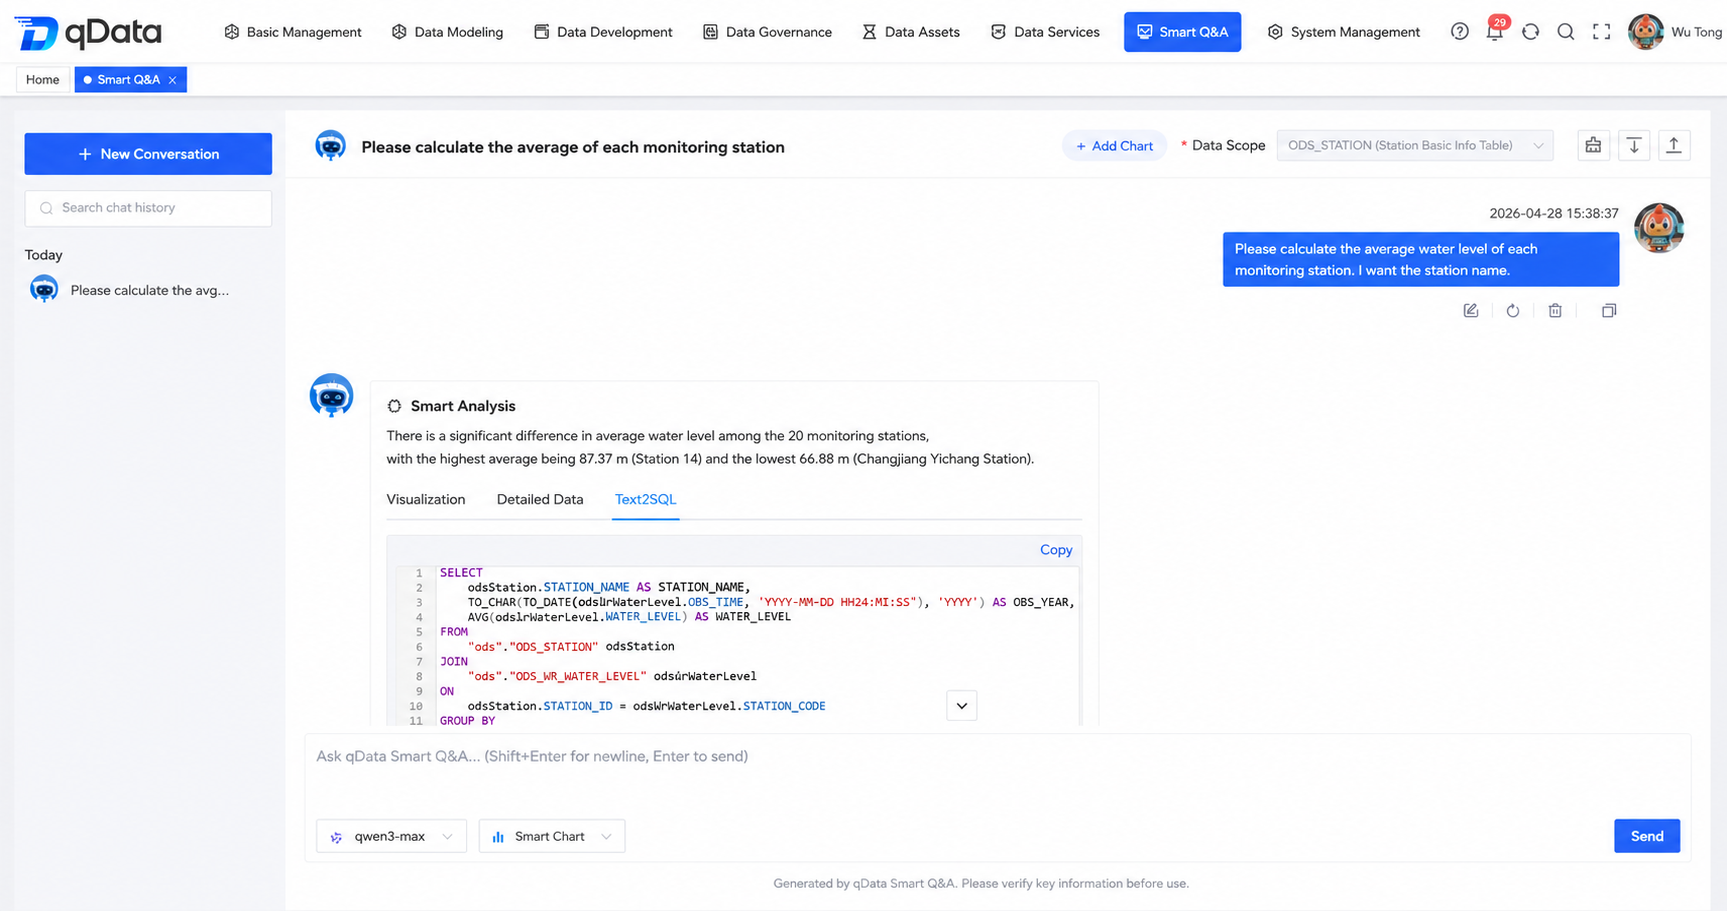Regenerate the message using the circular arrow icon
This screenshot has height=911, width=1727.
click(x=1513, y=311)
